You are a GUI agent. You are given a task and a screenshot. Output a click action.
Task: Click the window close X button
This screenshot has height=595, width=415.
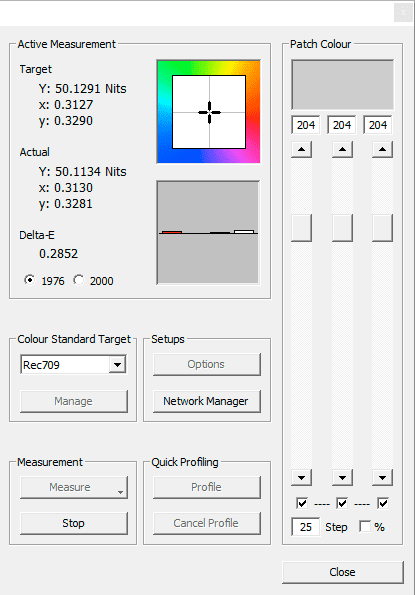click(403, 13)
